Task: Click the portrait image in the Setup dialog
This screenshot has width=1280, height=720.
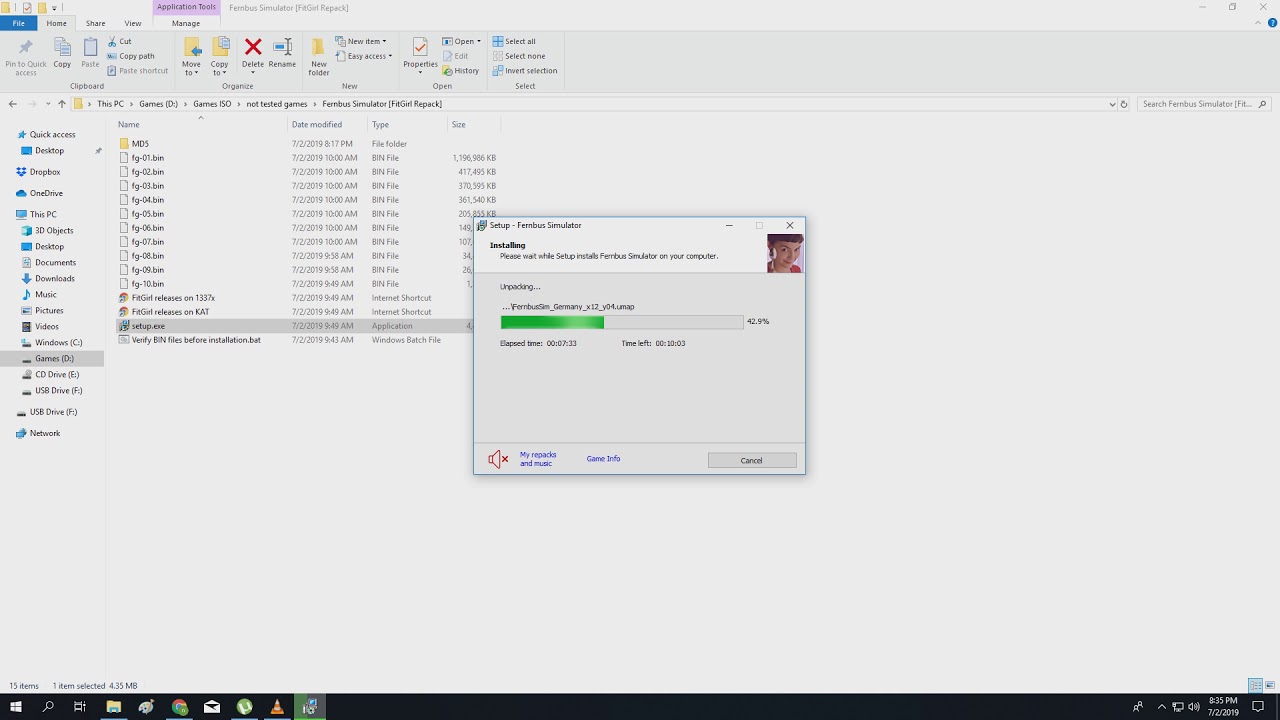Action: click(x=785, y=253)
